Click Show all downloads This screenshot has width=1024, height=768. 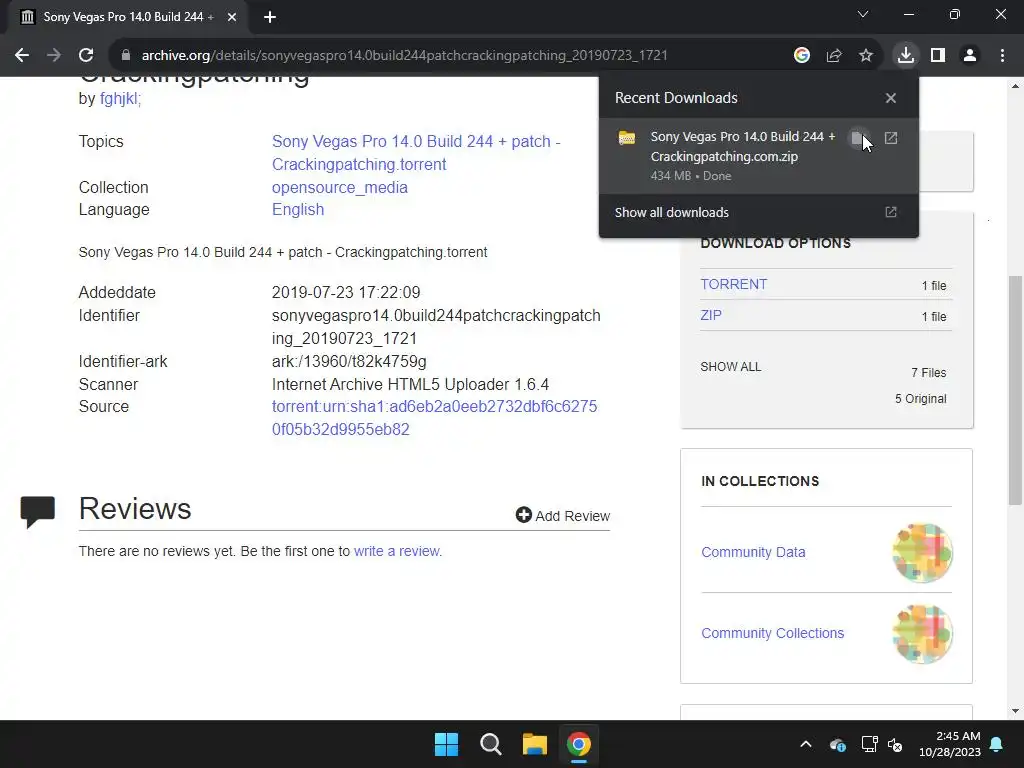pos(671,212)
